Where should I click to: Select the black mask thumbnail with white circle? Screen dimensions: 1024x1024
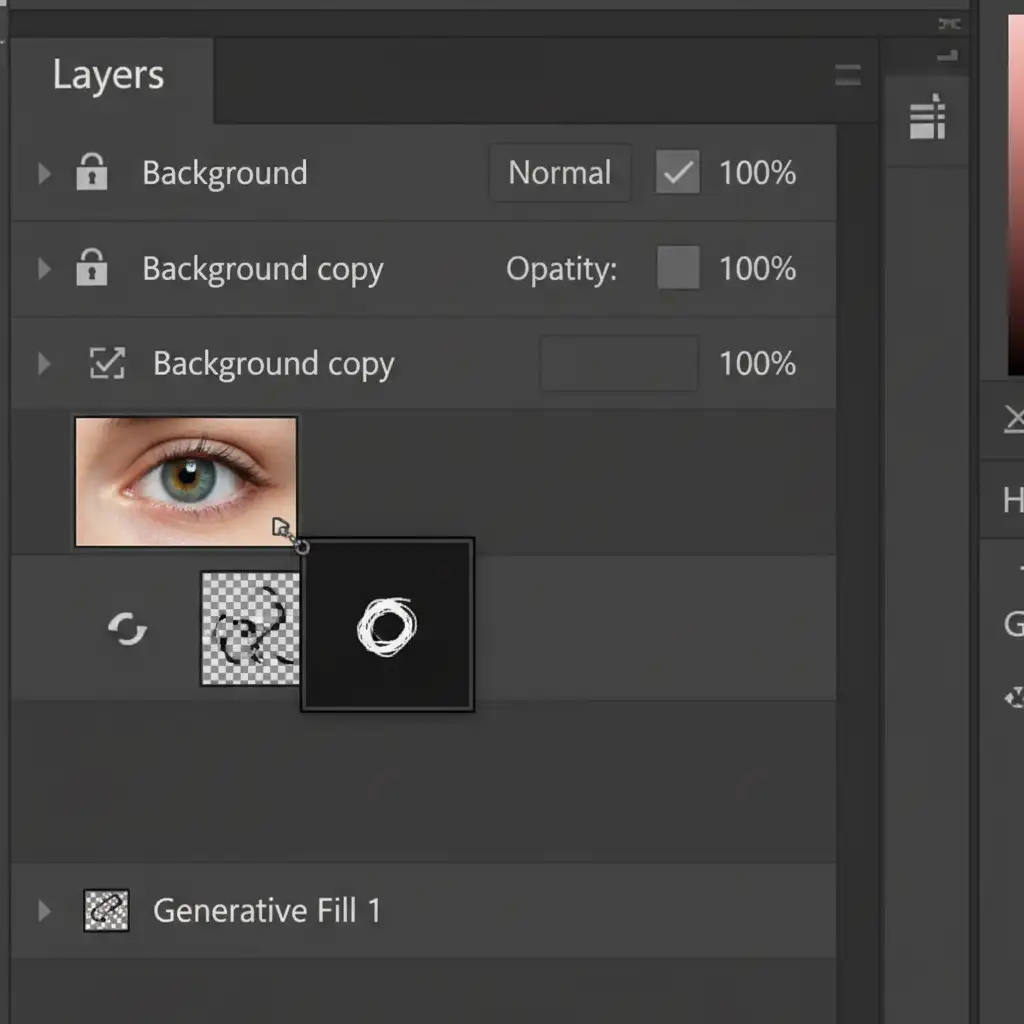(x=388, y=626)
